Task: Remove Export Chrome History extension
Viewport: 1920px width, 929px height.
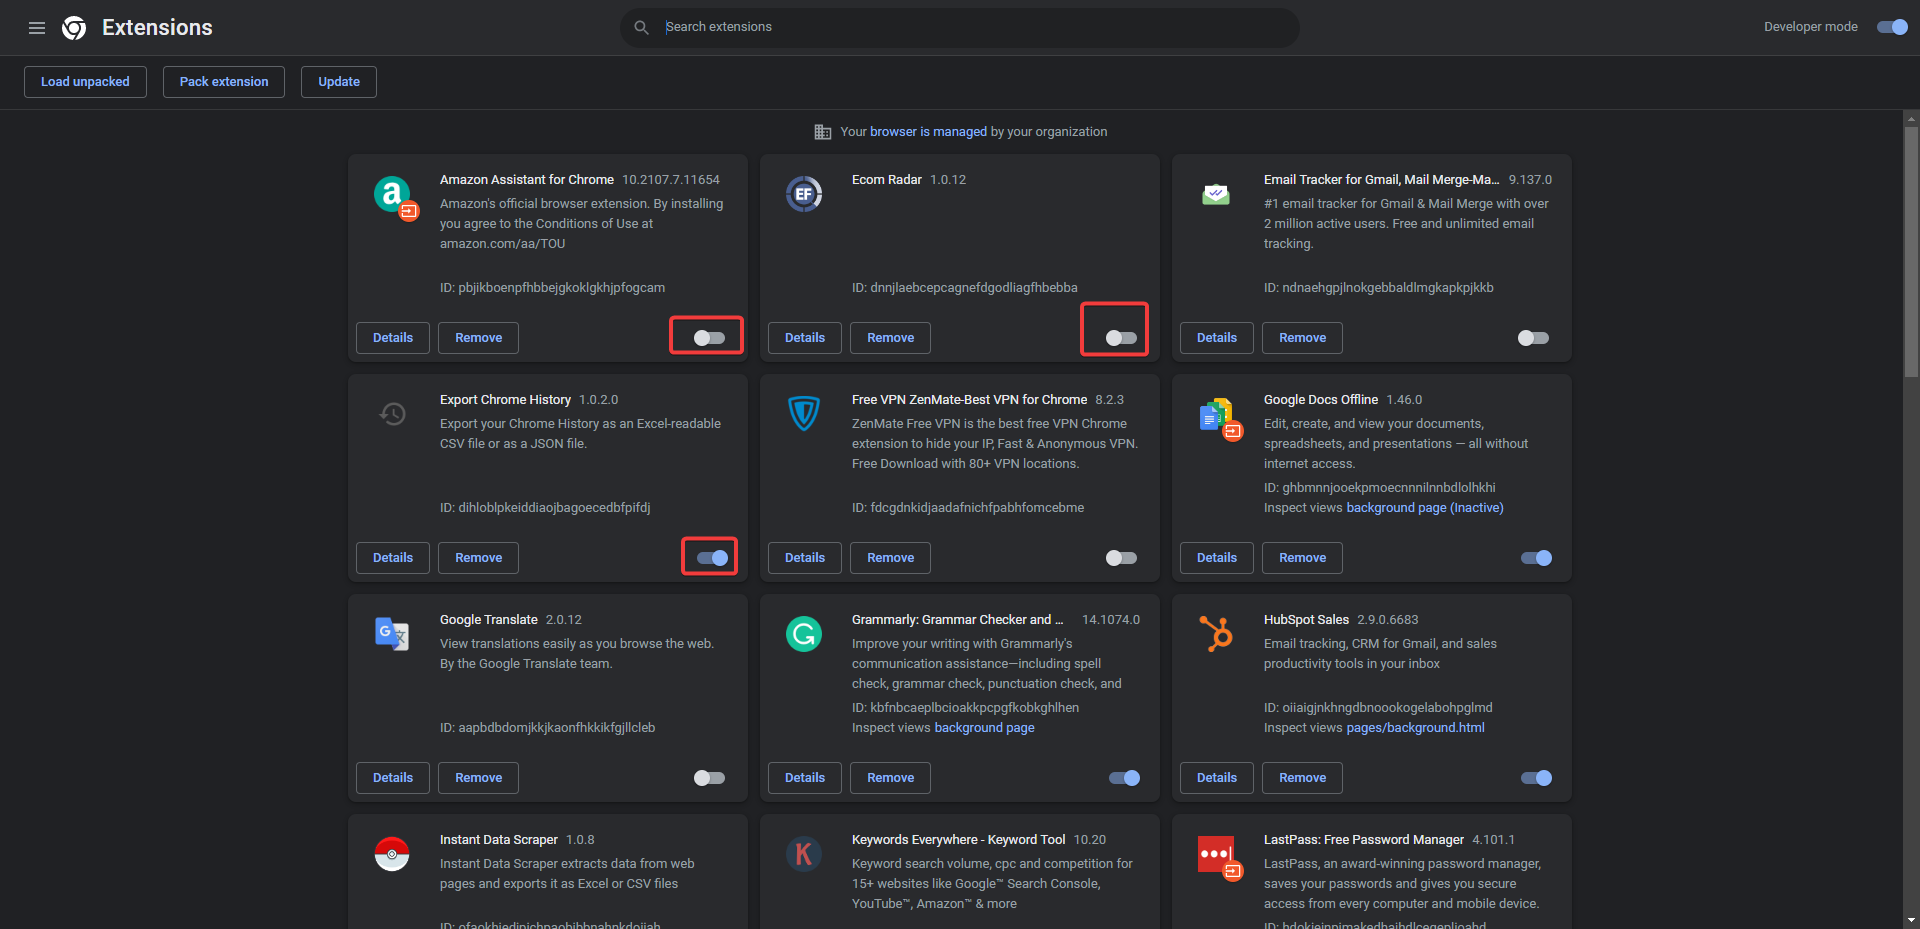Action: point(478,558)
